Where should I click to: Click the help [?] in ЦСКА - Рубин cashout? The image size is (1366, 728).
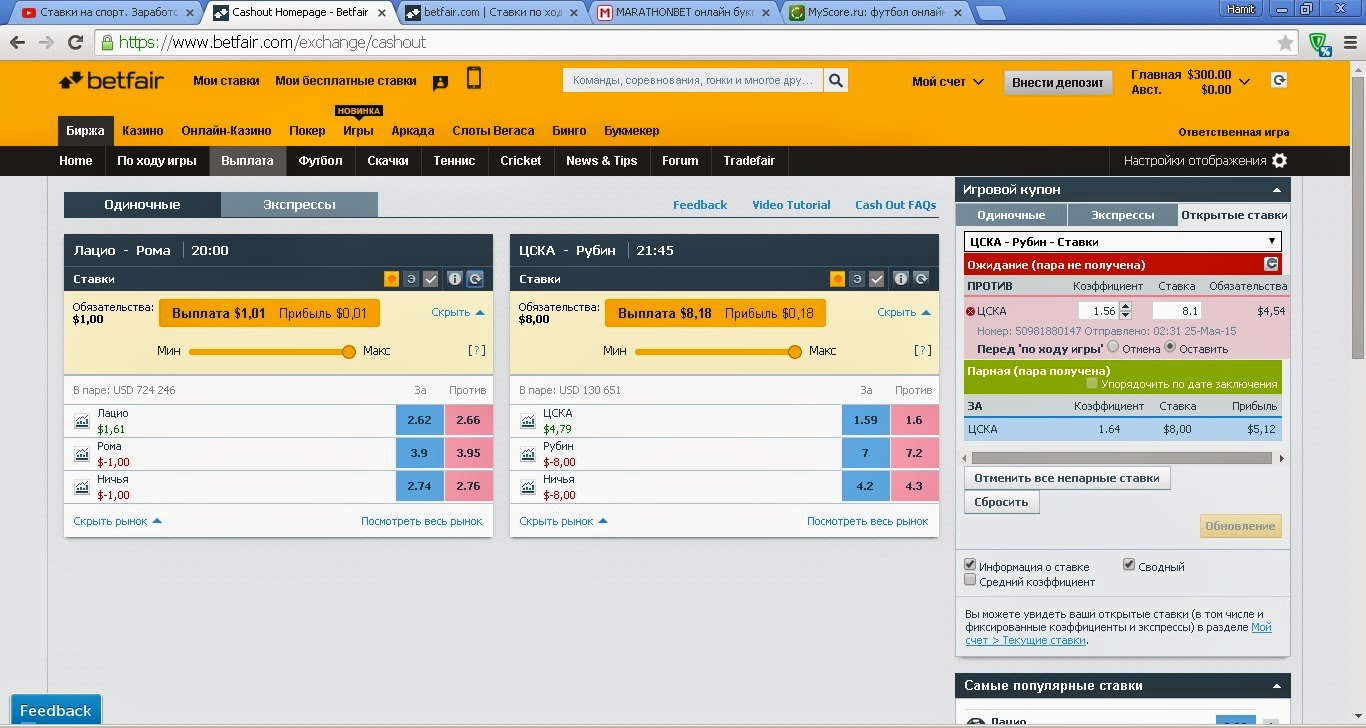pyautogui.click(x=922, y=351)
